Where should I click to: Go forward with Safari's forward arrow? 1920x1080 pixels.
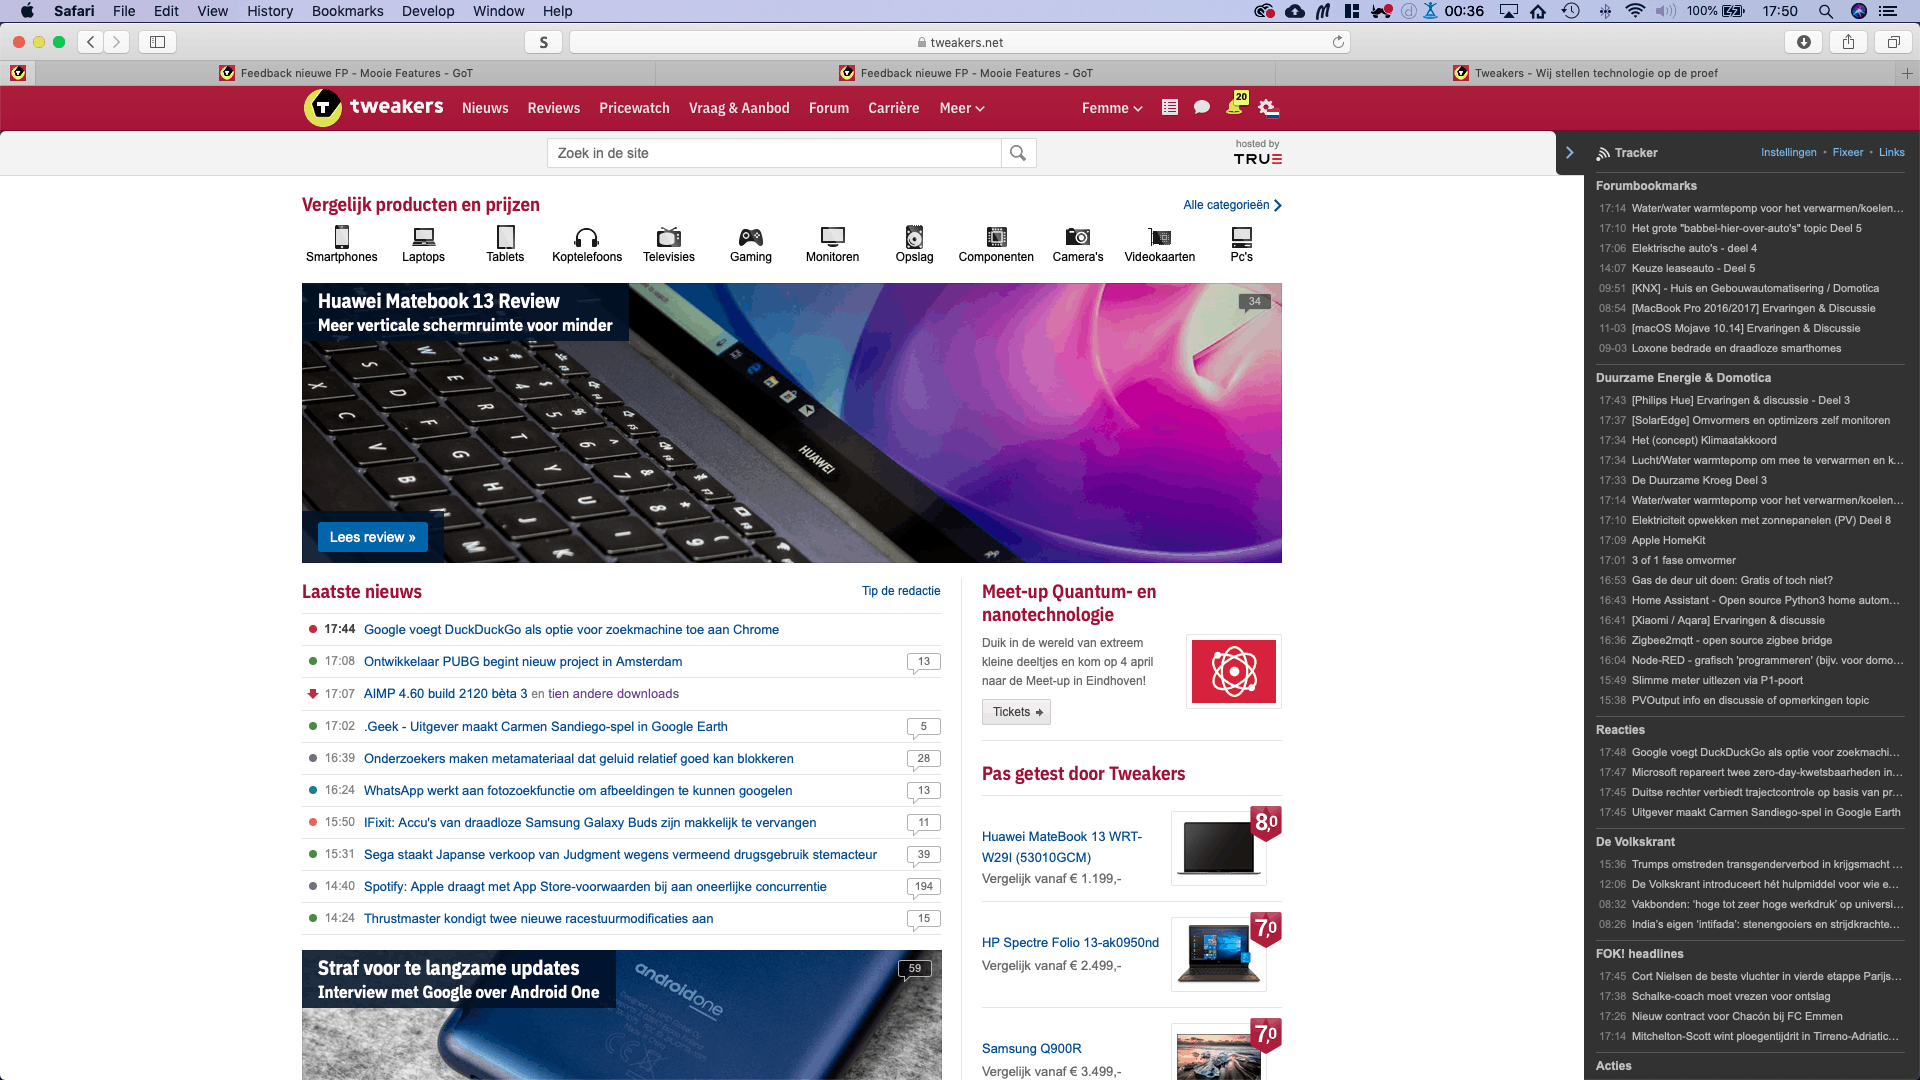117,42
